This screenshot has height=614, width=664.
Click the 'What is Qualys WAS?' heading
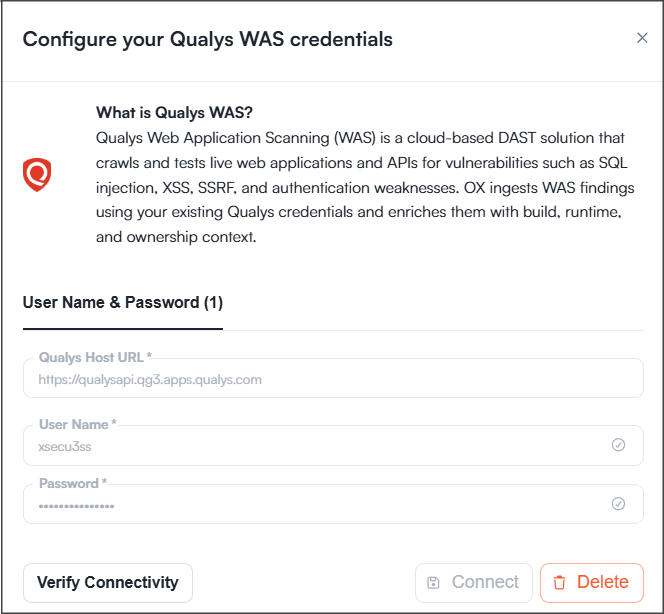pyautogui.click(x=174, y=113)
